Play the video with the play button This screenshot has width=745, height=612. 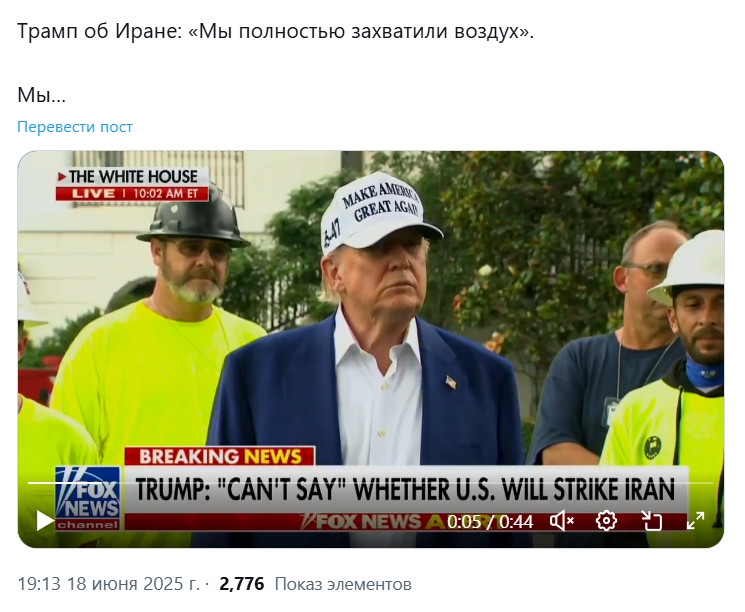[46, 521]
